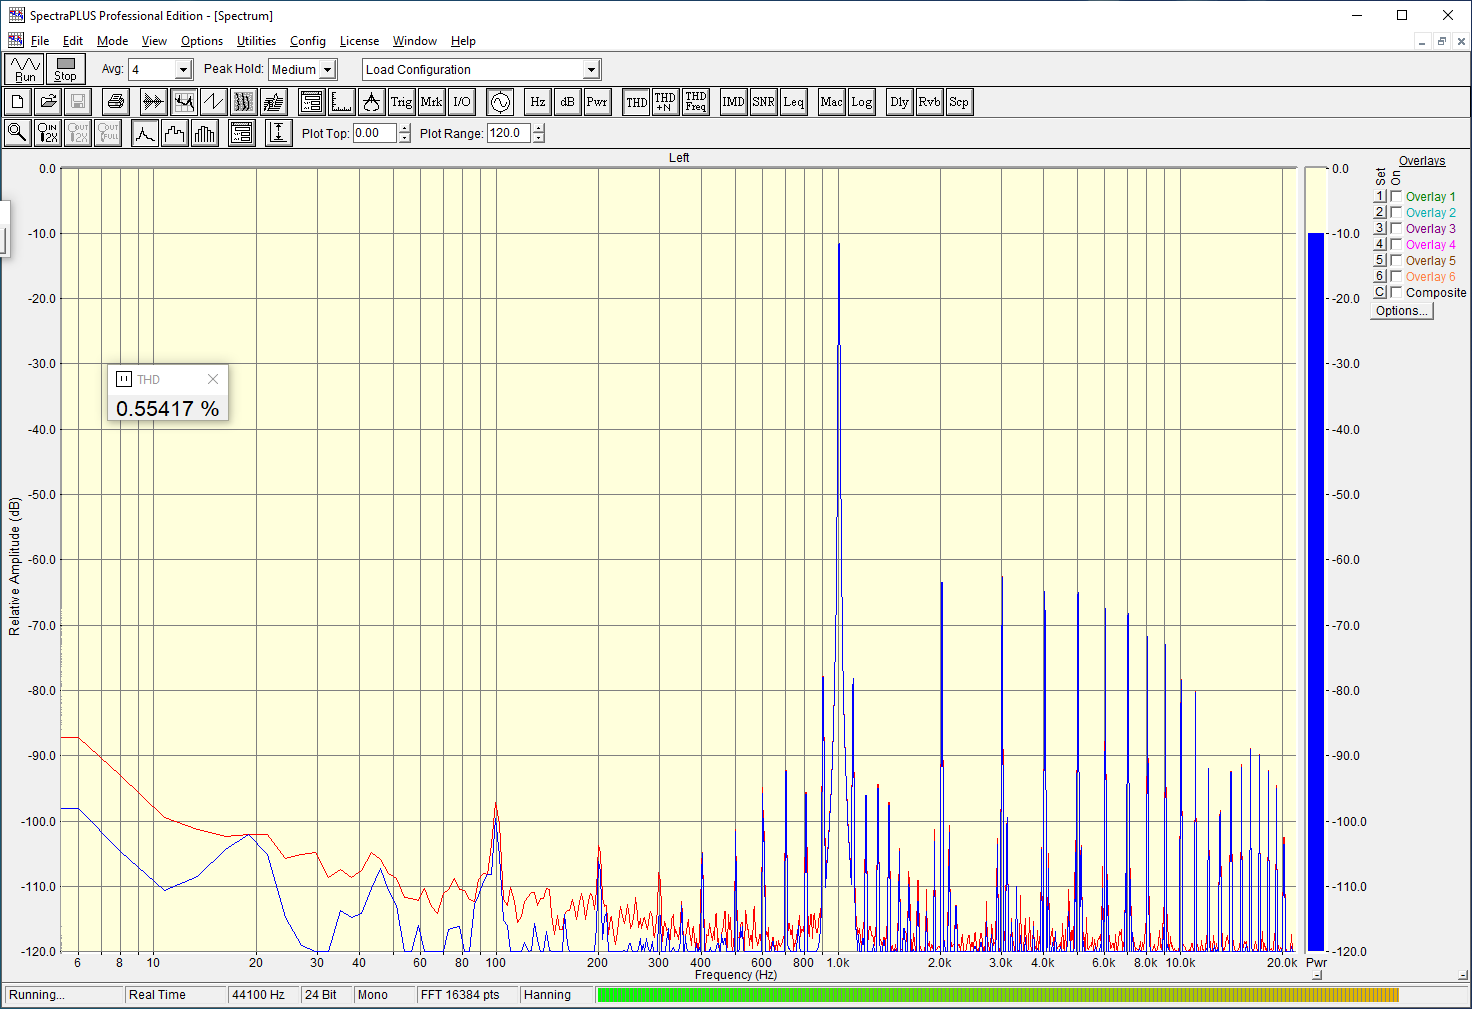Image resolution: width=1472 pixels, height=1009 pixels.
Task: Open plot options dialog icon in lower toolbar
Action: [241, 133]
